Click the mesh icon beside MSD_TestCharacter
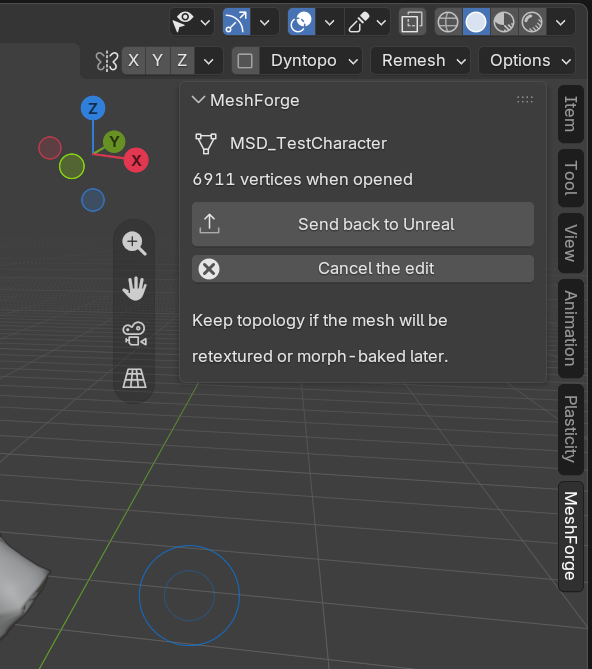This screenshot has width=592, height=669. 206,143
